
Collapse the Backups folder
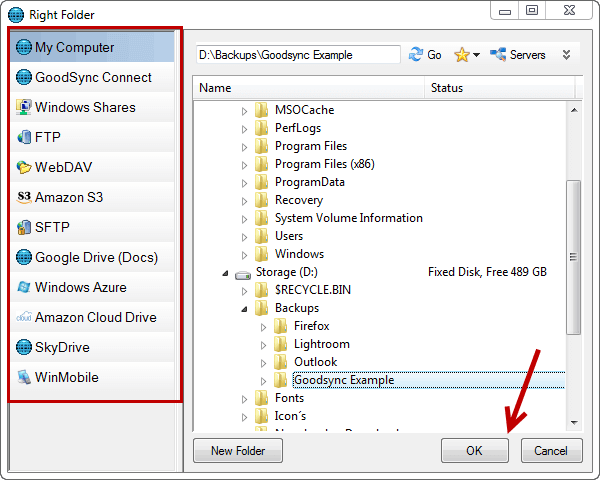tap(244, 309)
